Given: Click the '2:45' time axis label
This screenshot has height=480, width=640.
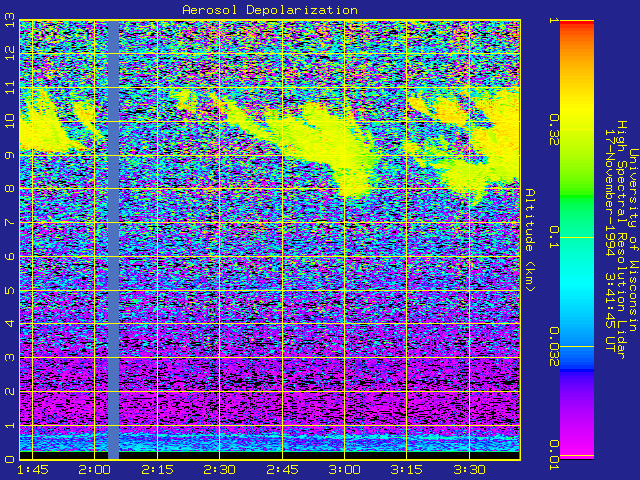Looking at the screenshot, I should (x=282, y=469).
